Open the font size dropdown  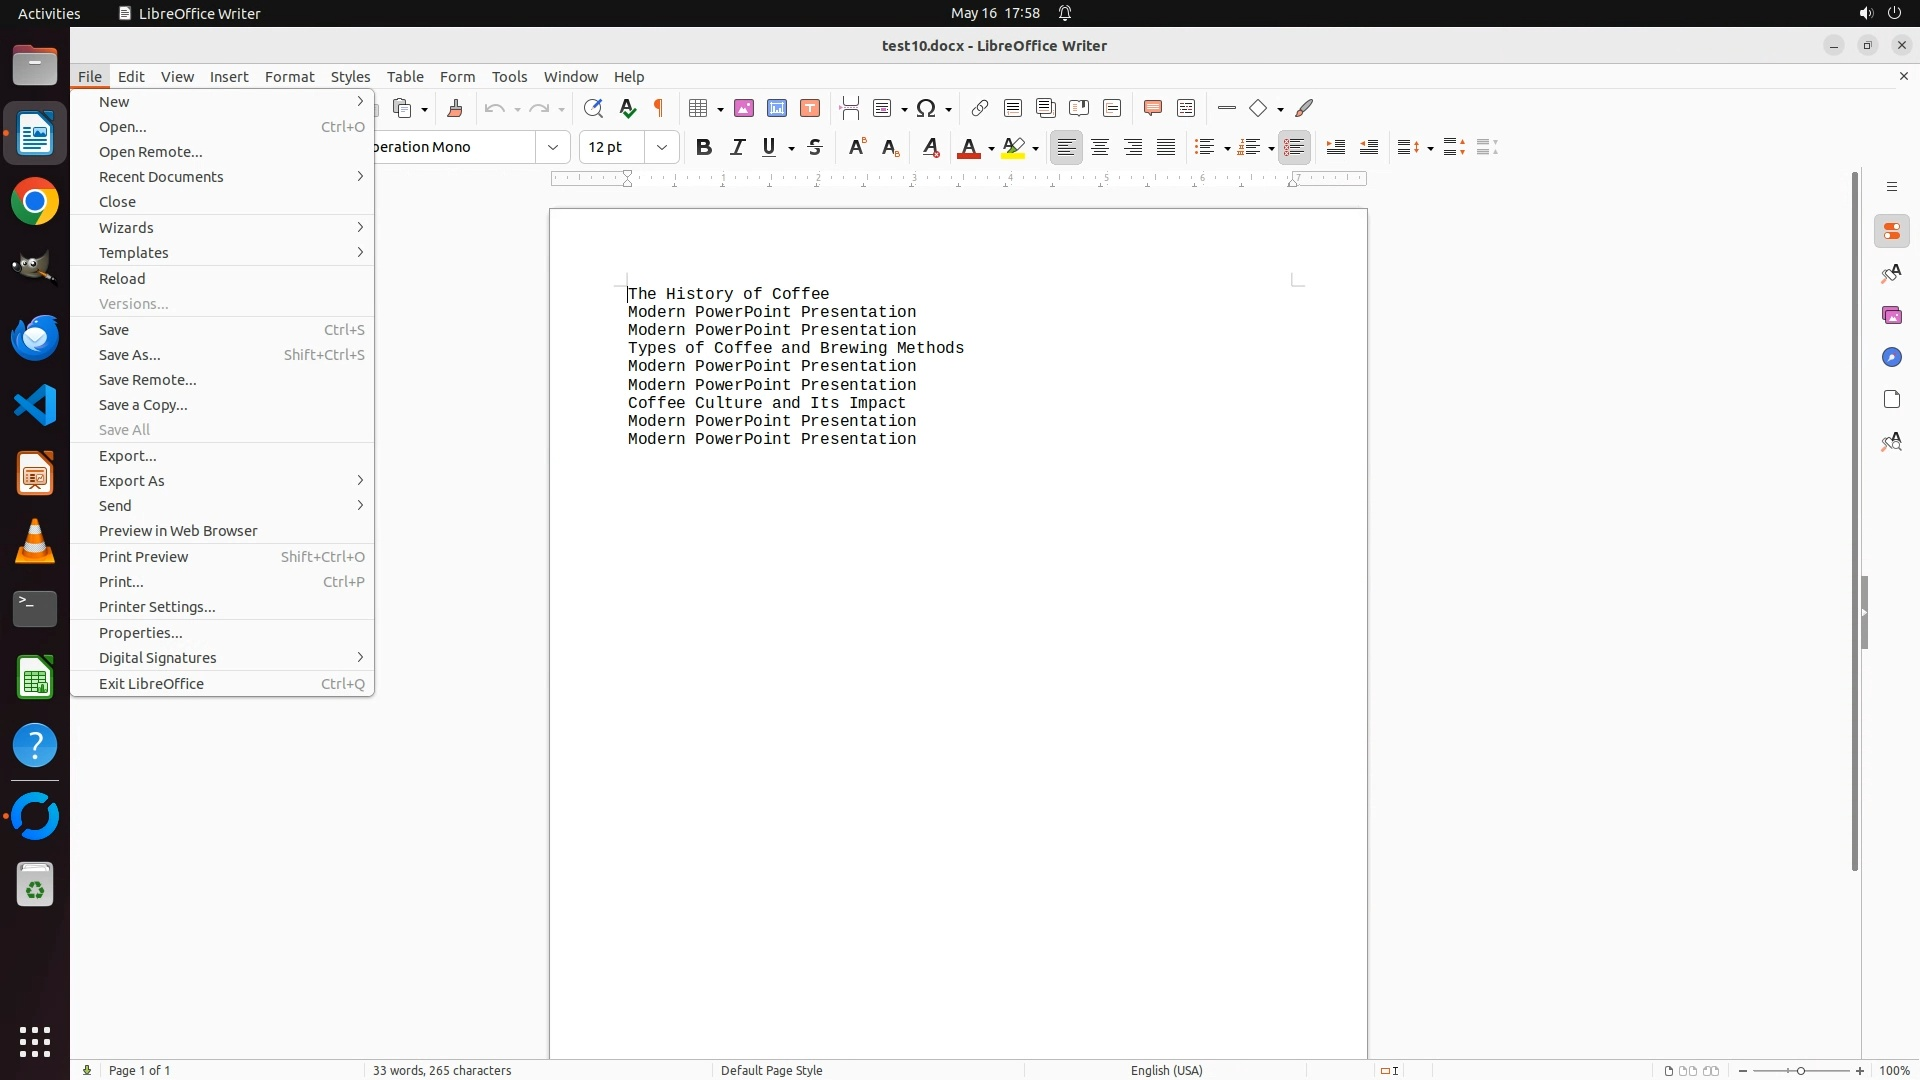coord(661,147)
